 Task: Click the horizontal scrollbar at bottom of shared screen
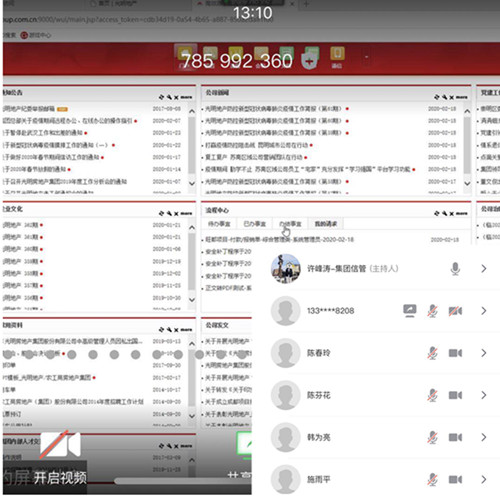(x=183, y=481)
